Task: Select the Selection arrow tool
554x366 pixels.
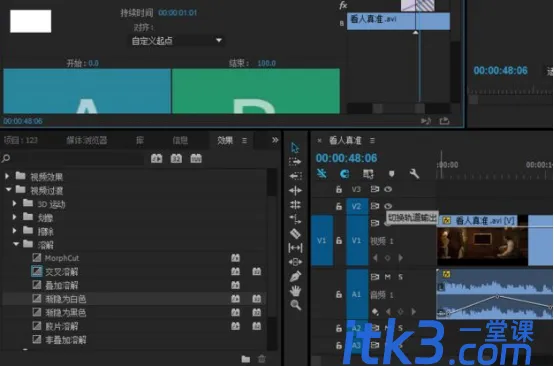Action: 295,147
